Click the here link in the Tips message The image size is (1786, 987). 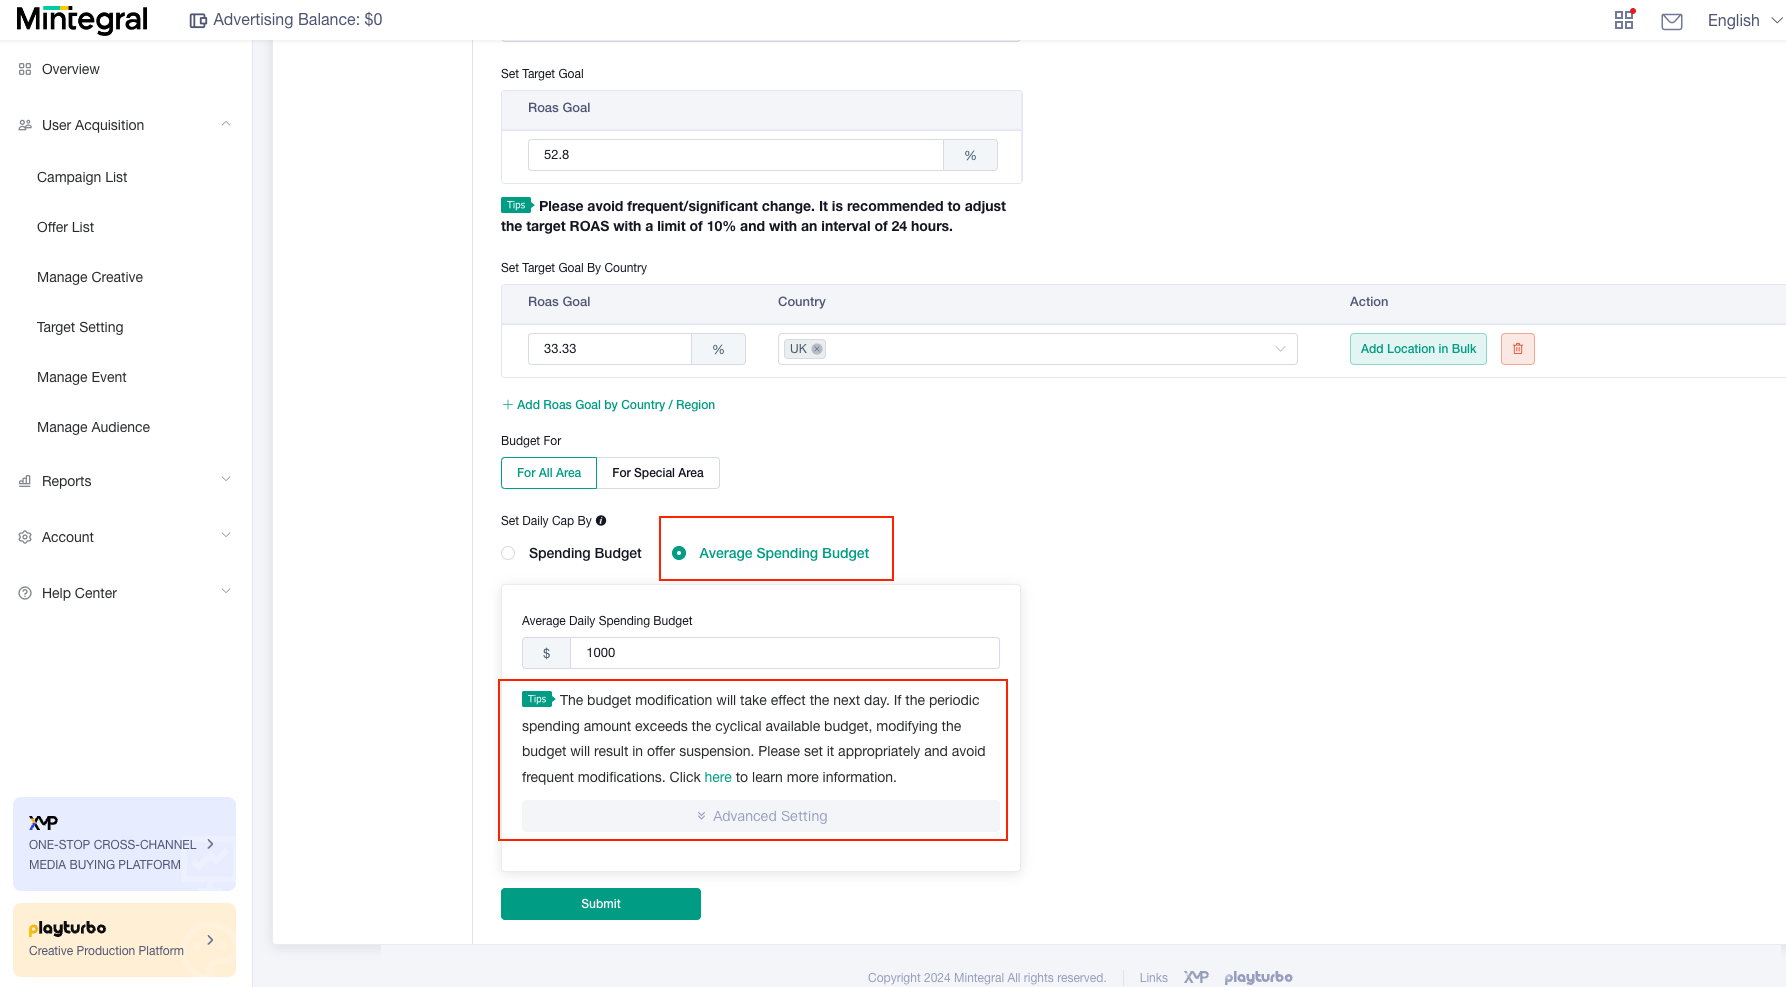tap(718, 777)
